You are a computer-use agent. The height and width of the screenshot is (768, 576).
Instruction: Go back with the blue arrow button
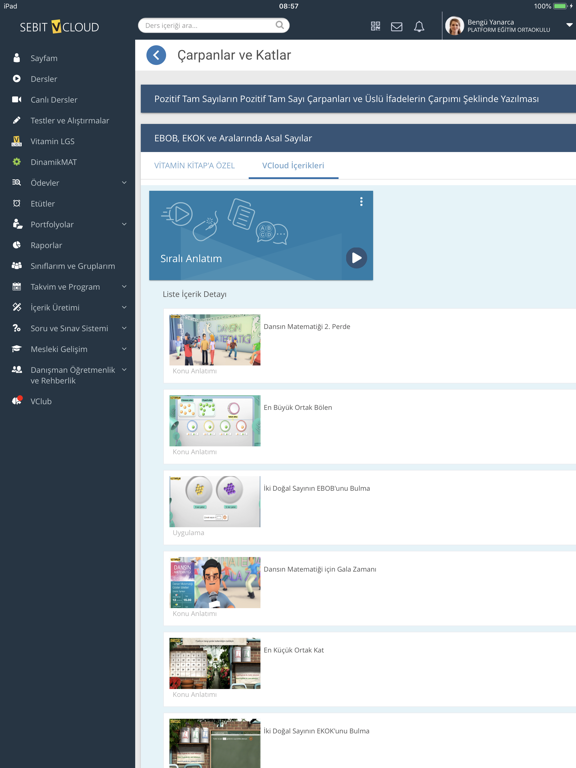click(x=156, y=55)
